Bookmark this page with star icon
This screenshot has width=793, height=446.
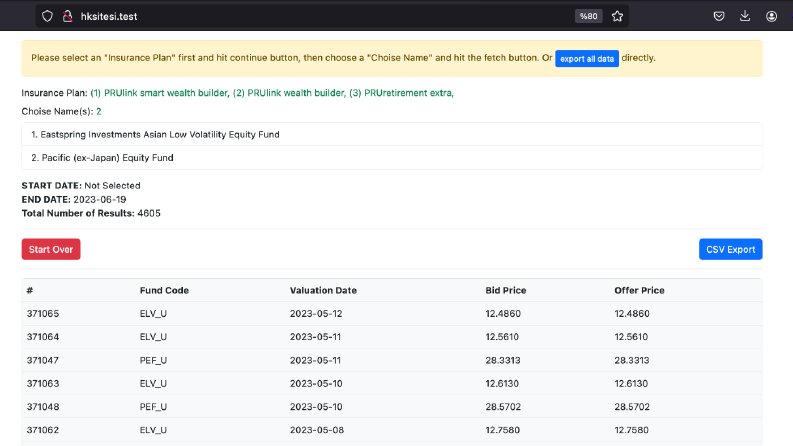(617, 16)
